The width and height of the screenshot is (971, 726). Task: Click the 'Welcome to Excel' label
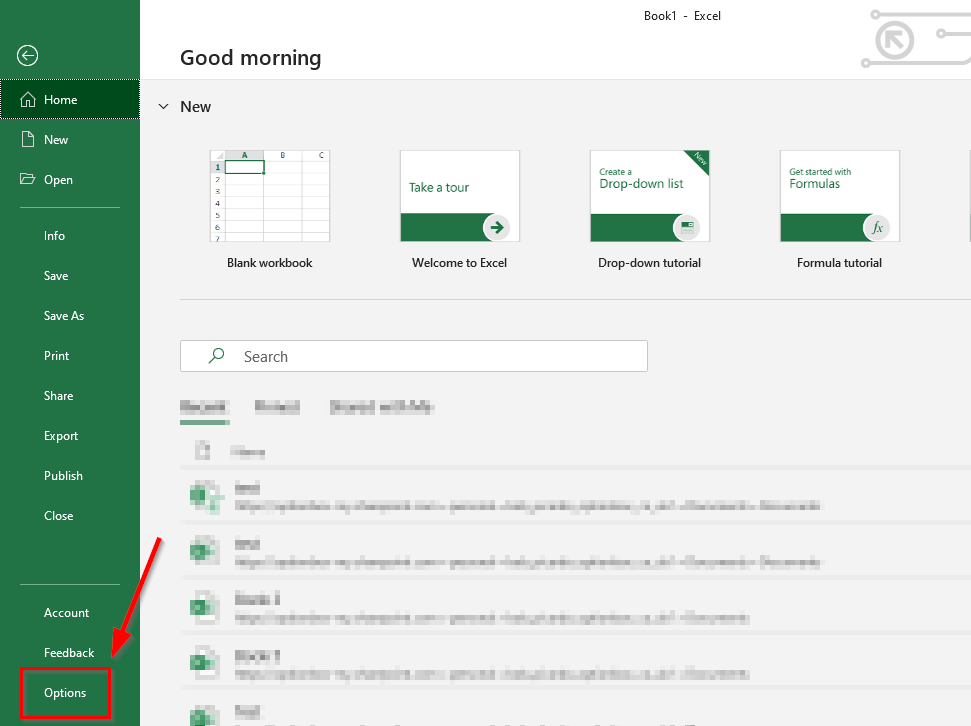[x=459, y=263]
